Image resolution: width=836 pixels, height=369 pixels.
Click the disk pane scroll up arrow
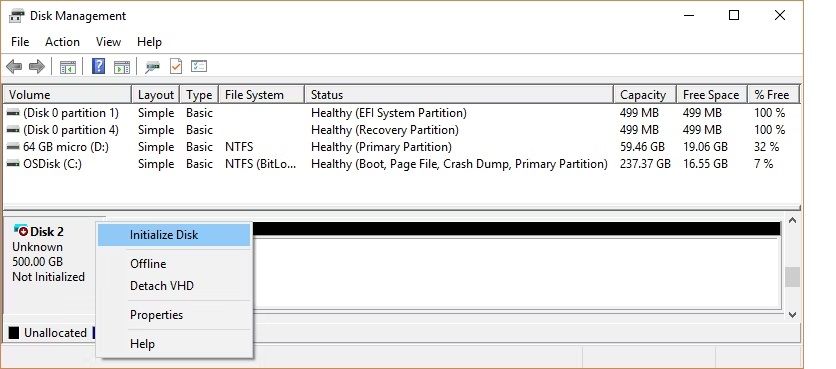click(792, 221)
